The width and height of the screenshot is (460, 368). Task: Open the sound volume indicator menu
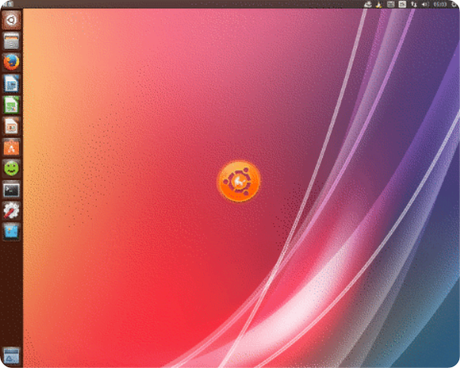coord(425,4)
